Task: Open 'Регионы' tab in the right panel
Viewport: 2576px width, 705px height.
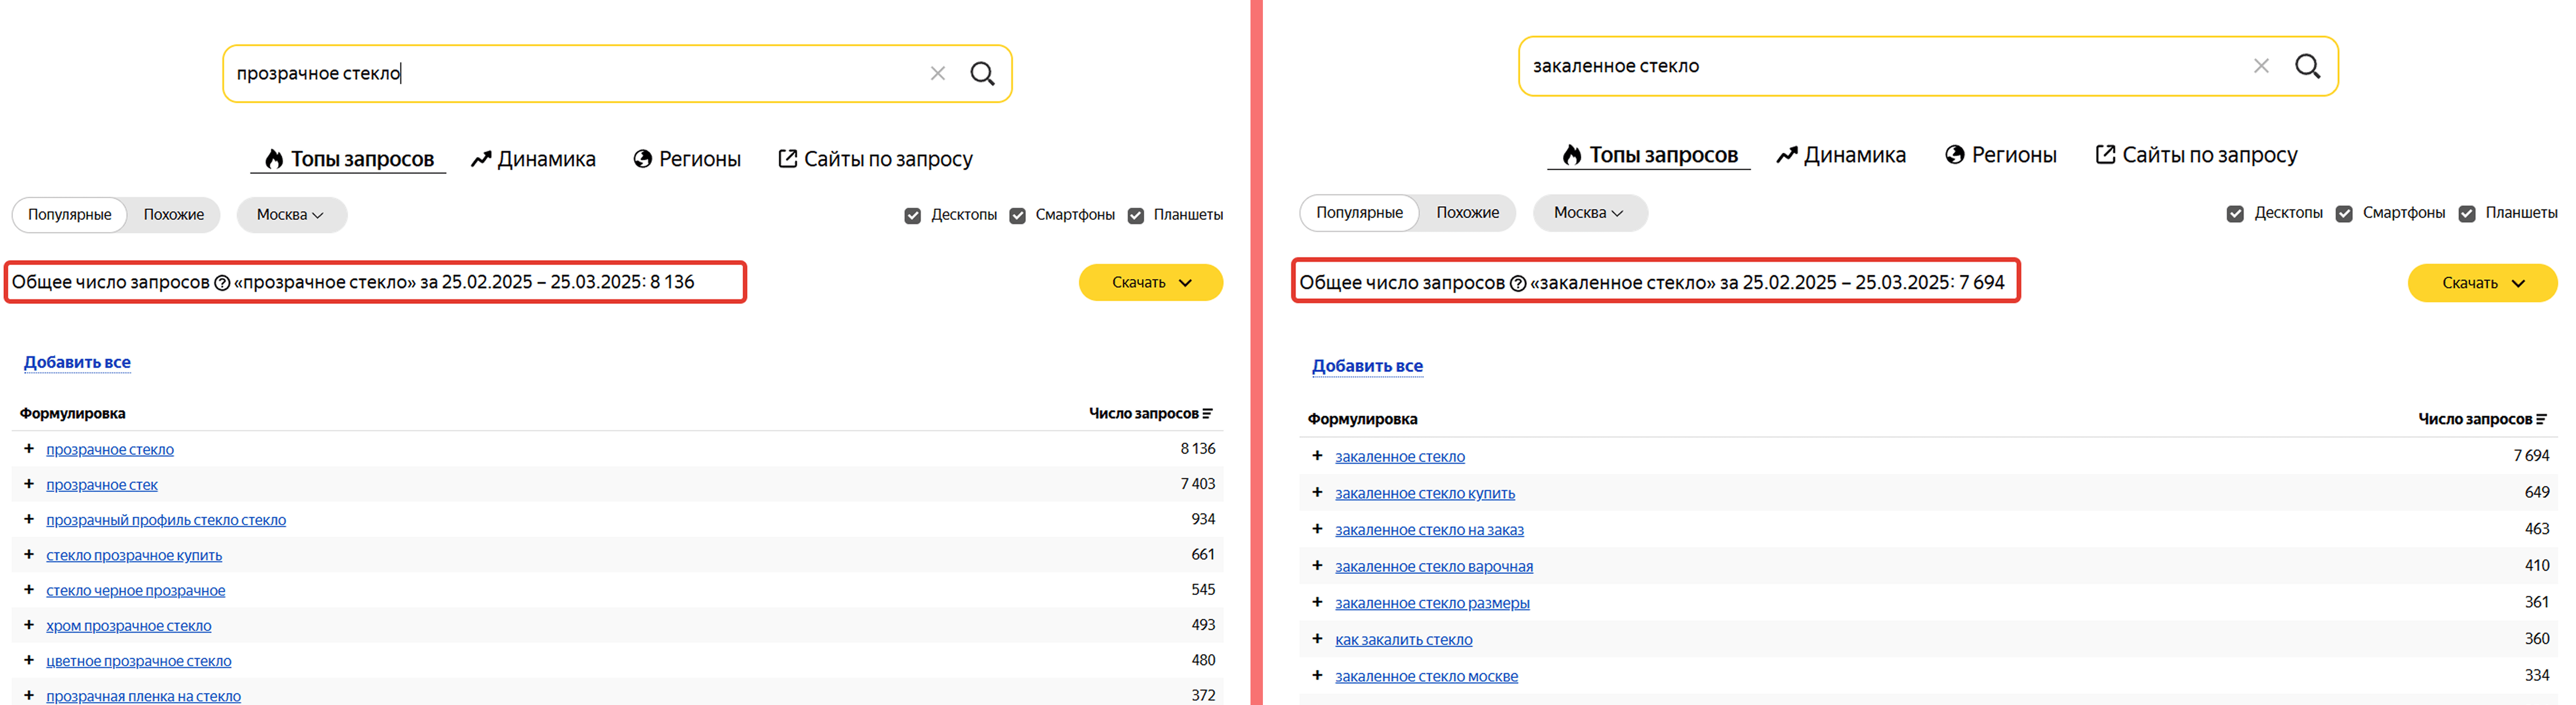Action: click(x=2000, y=155)
